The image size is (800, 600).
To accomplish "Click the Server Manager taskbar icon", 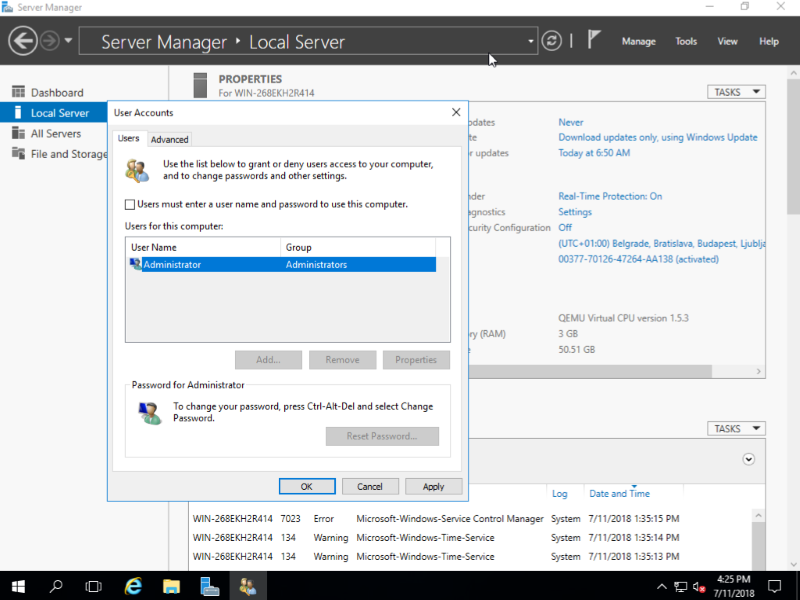I will coord(210,586).
